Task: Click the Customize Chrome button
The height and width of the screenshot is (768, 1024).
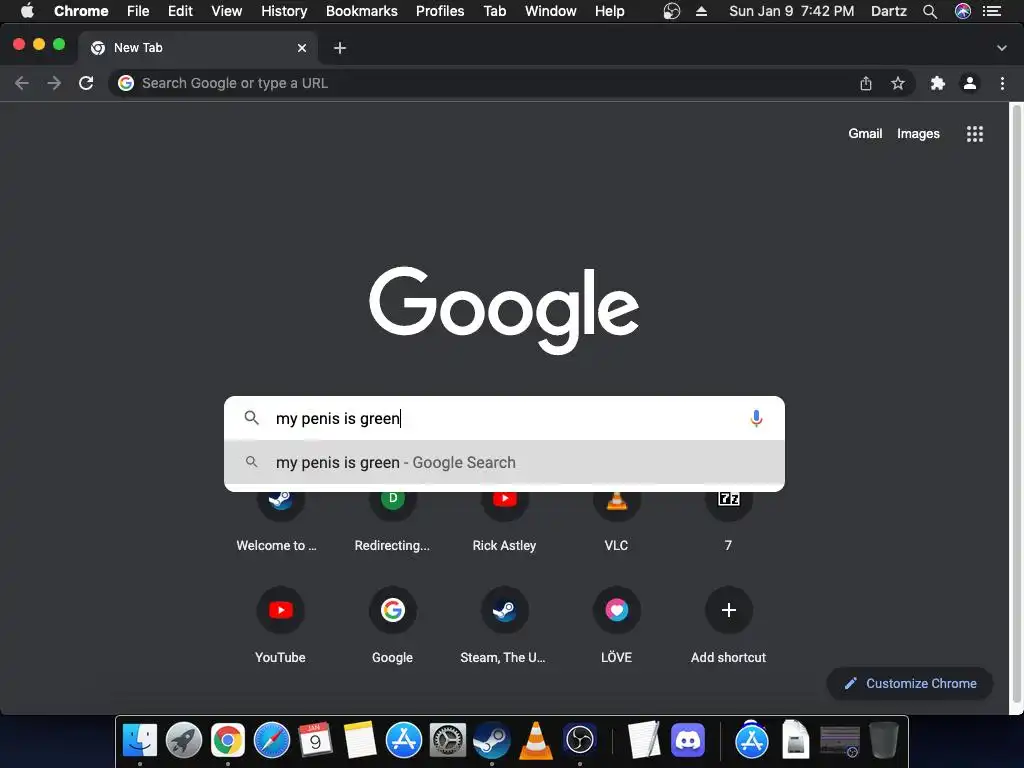Action: [x=910, y=683]
